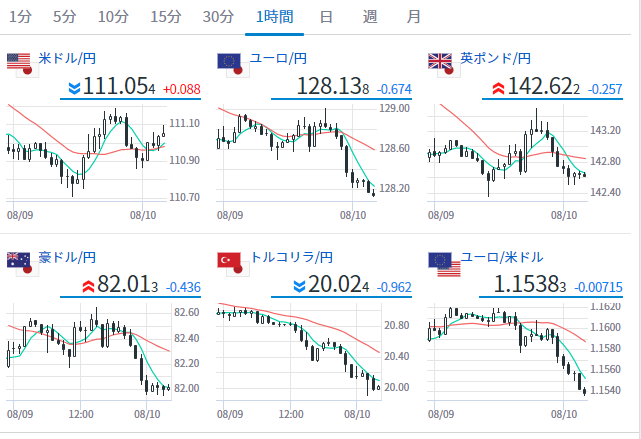Click the EU/US flag icon
This screenshot has height=439, width=641.
[444, 264]
